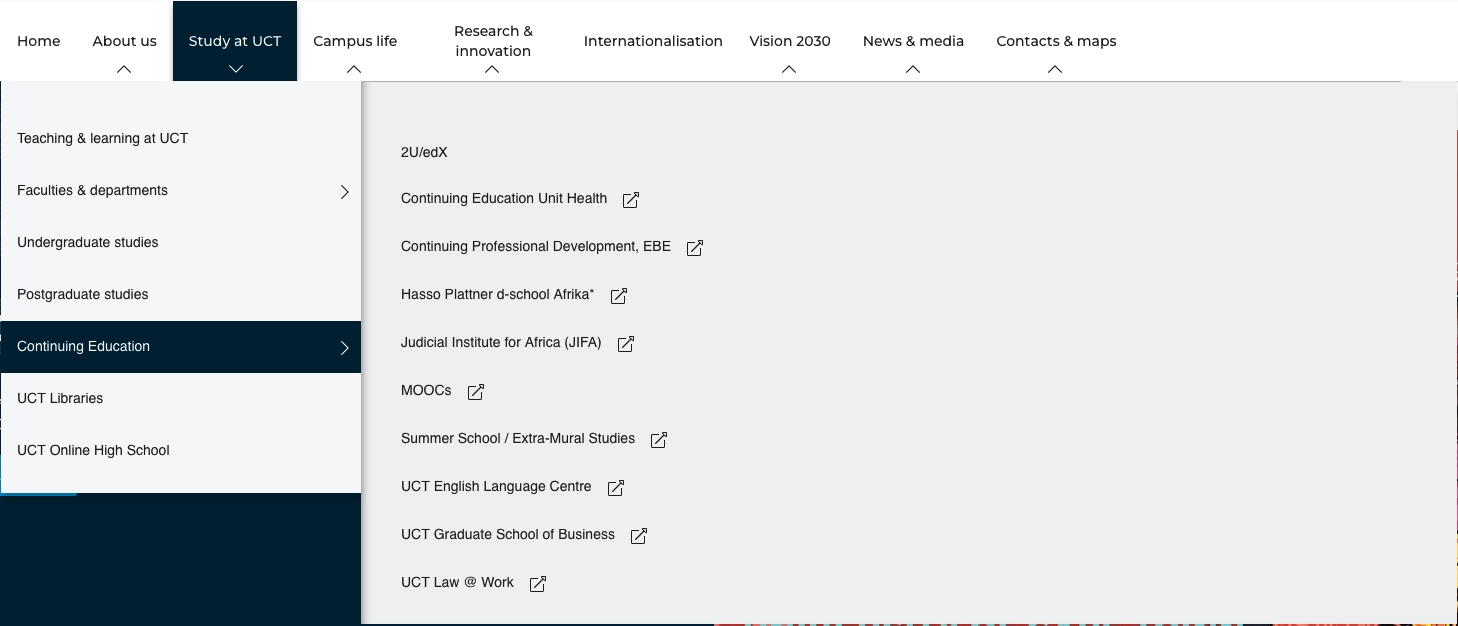The height and width of the screenshot is (626, 1458).
Task: Click external link icon next to Summer School
Action: pos(658,440)
